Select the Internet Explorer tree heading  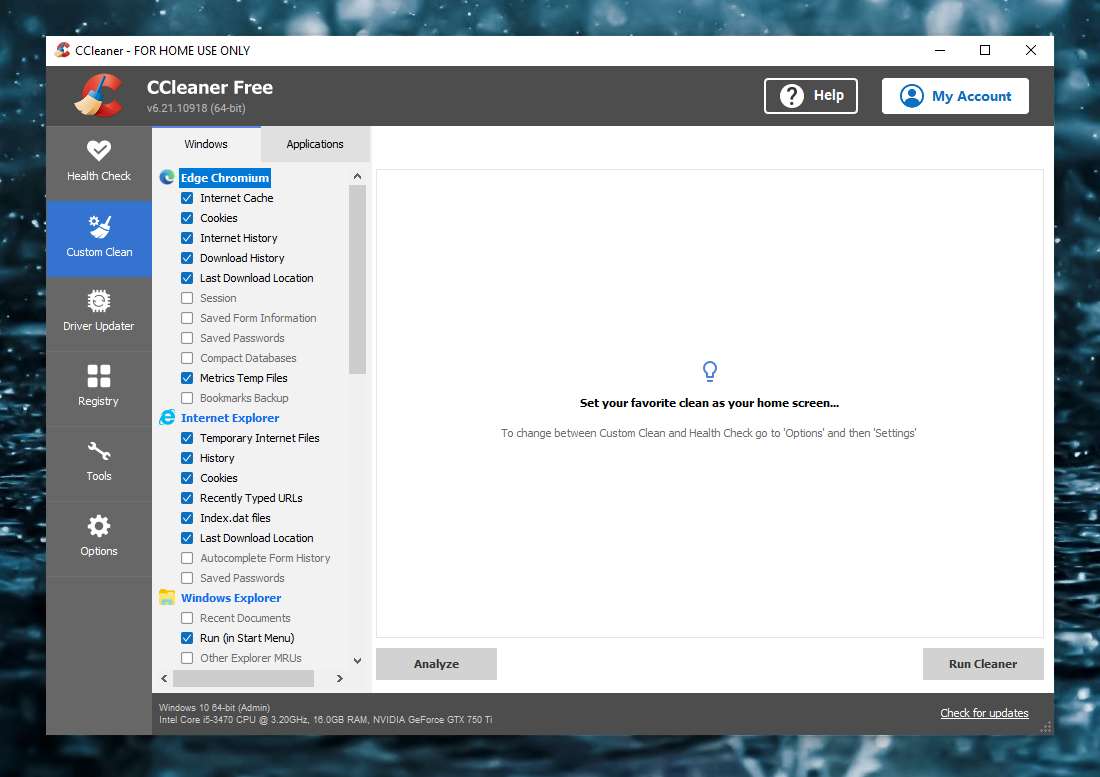pos(230,417)
